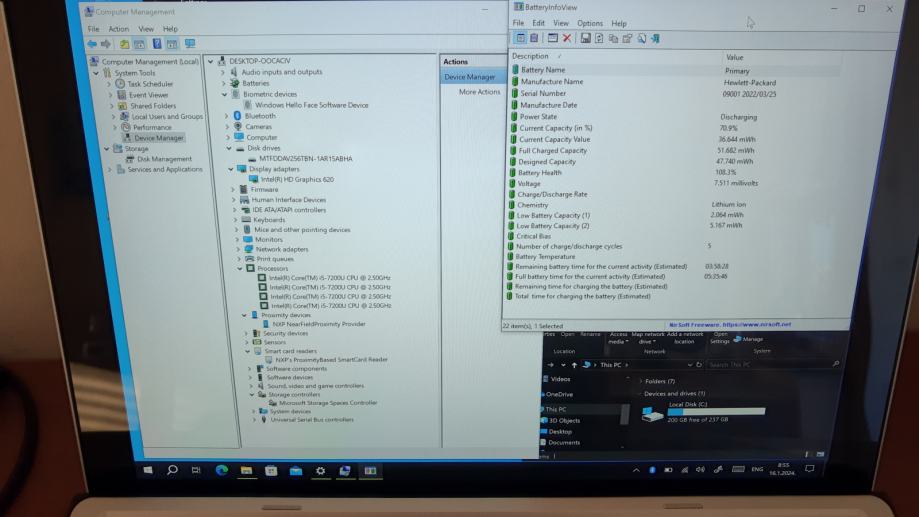Open Action menu in Computer Management

point(118,29)
